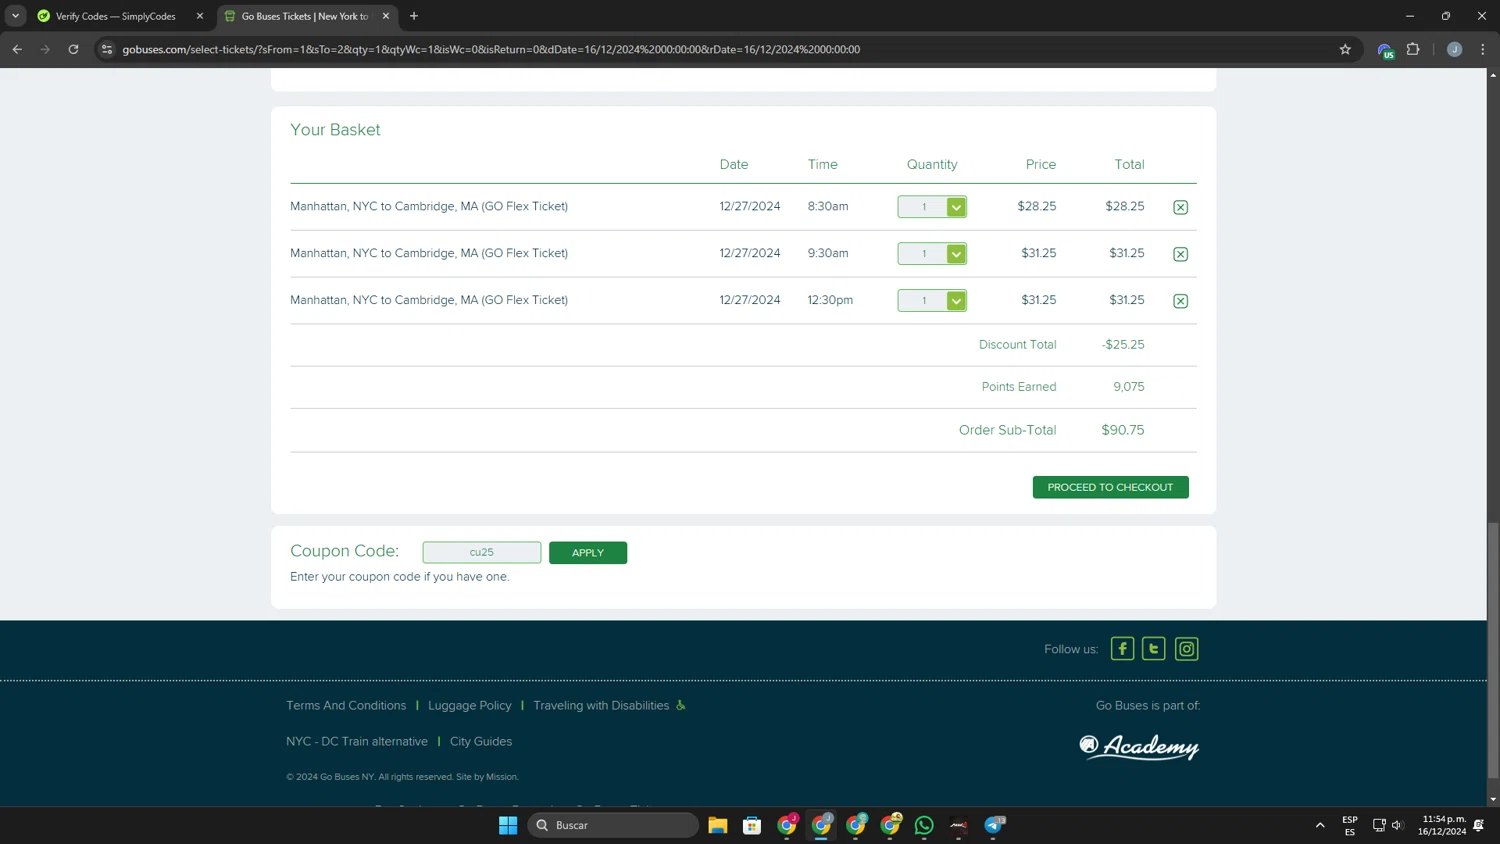Open Go Buses Twitter page icon

[1154, 649]
